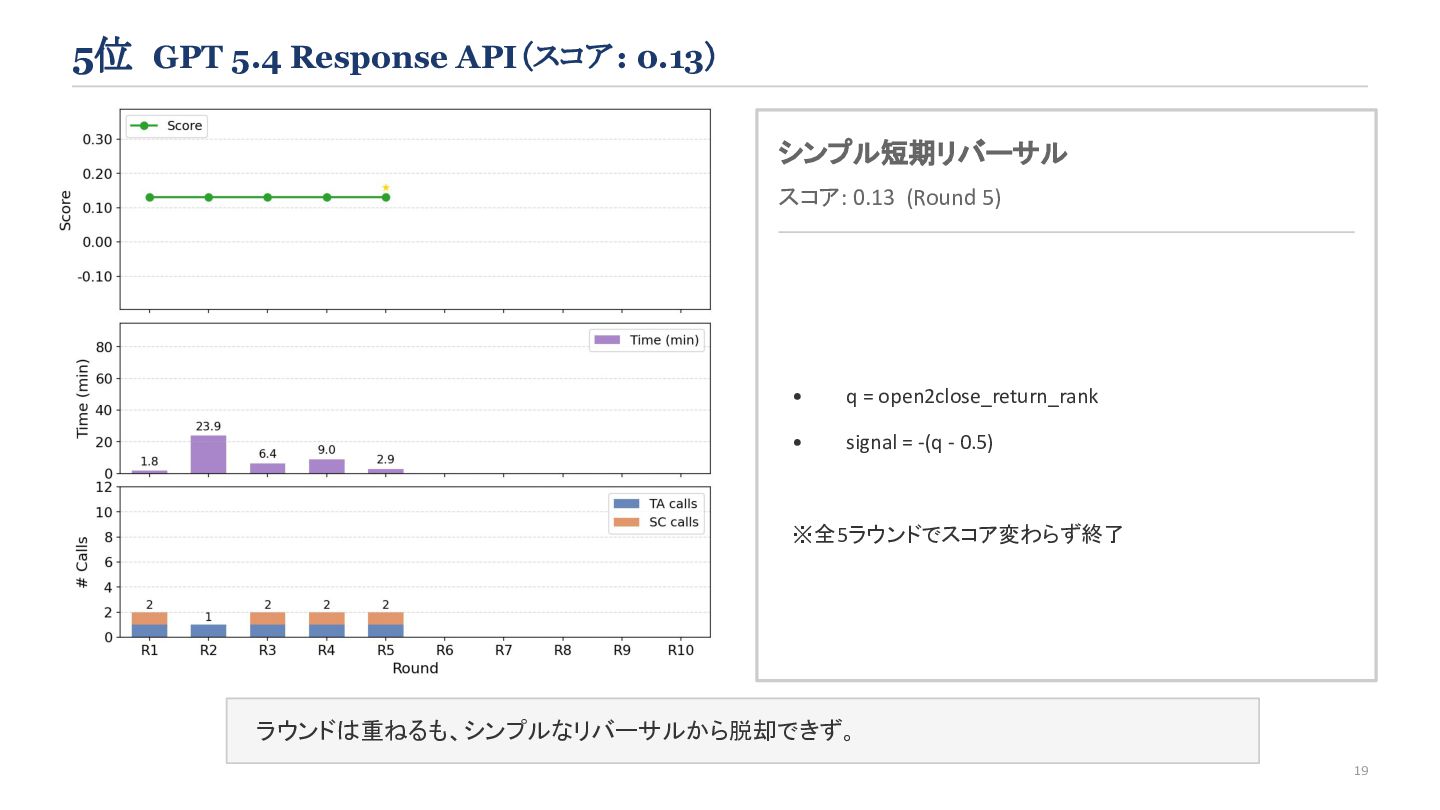1440x810 pixels.
Task: Click the x-axis tick label 'R4'
Action: (327, 650)
